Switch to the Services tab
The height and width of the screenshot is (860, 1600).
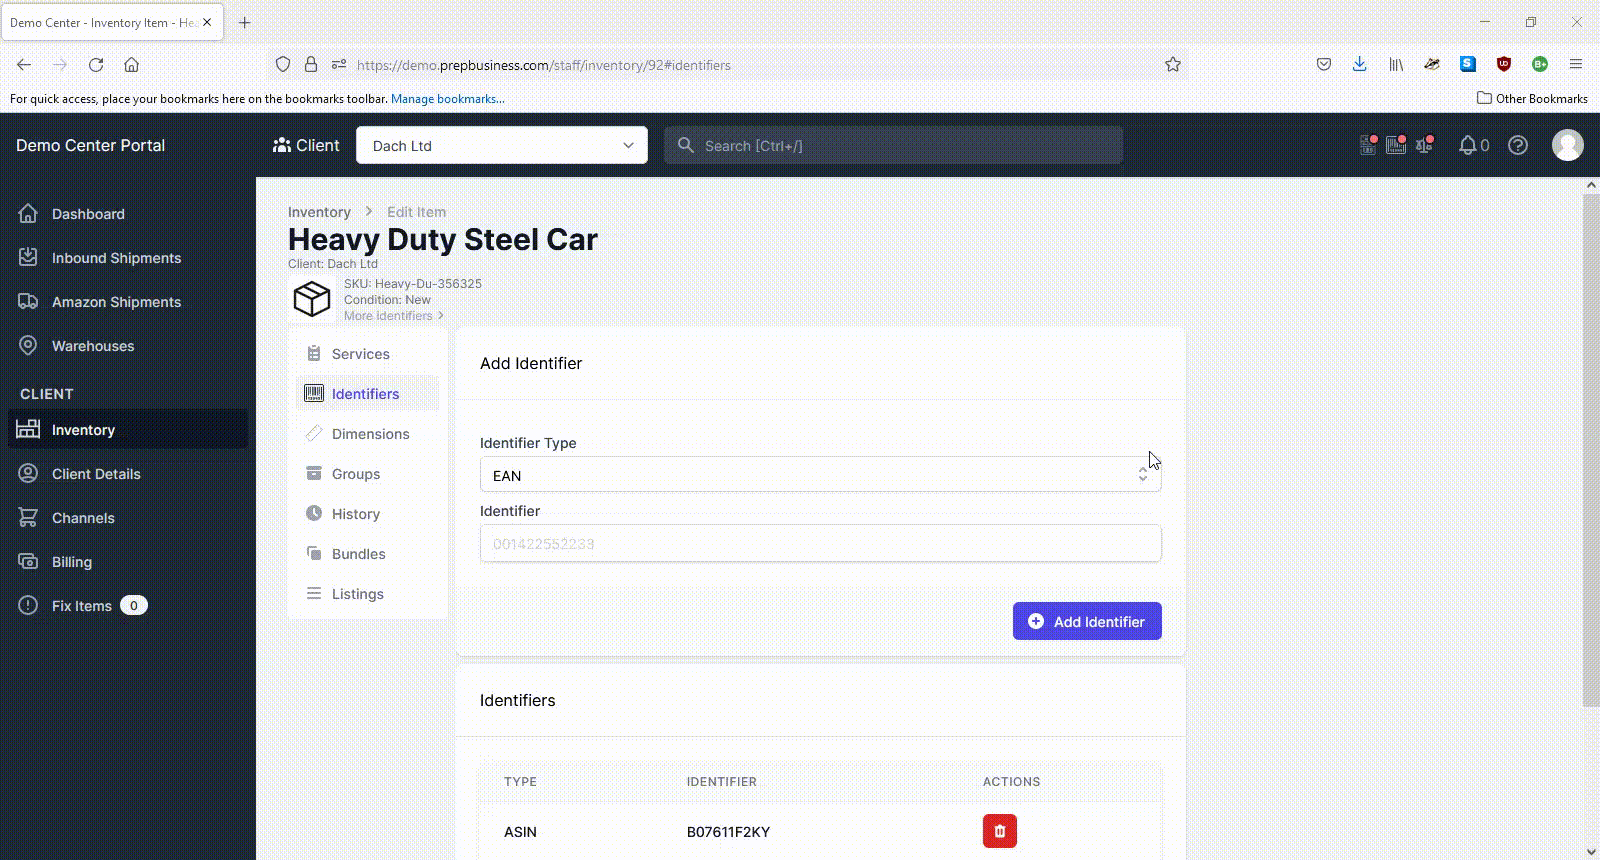368,354
